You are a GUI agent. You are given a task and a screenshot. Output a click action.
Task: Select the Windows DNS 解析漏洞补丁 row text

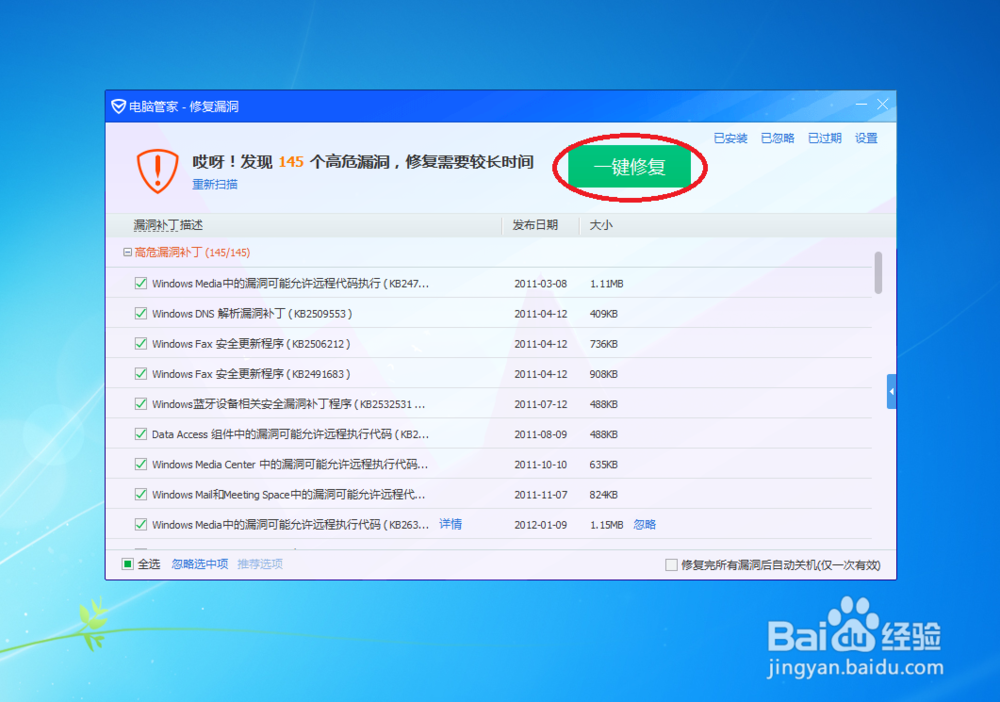pyautogui.click(x=252, y=314)
